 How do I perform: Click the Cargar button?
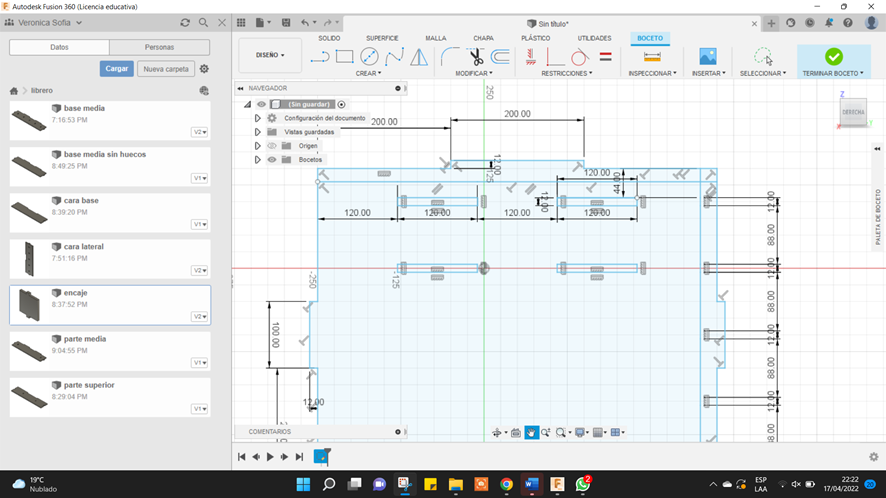(116, 69)
